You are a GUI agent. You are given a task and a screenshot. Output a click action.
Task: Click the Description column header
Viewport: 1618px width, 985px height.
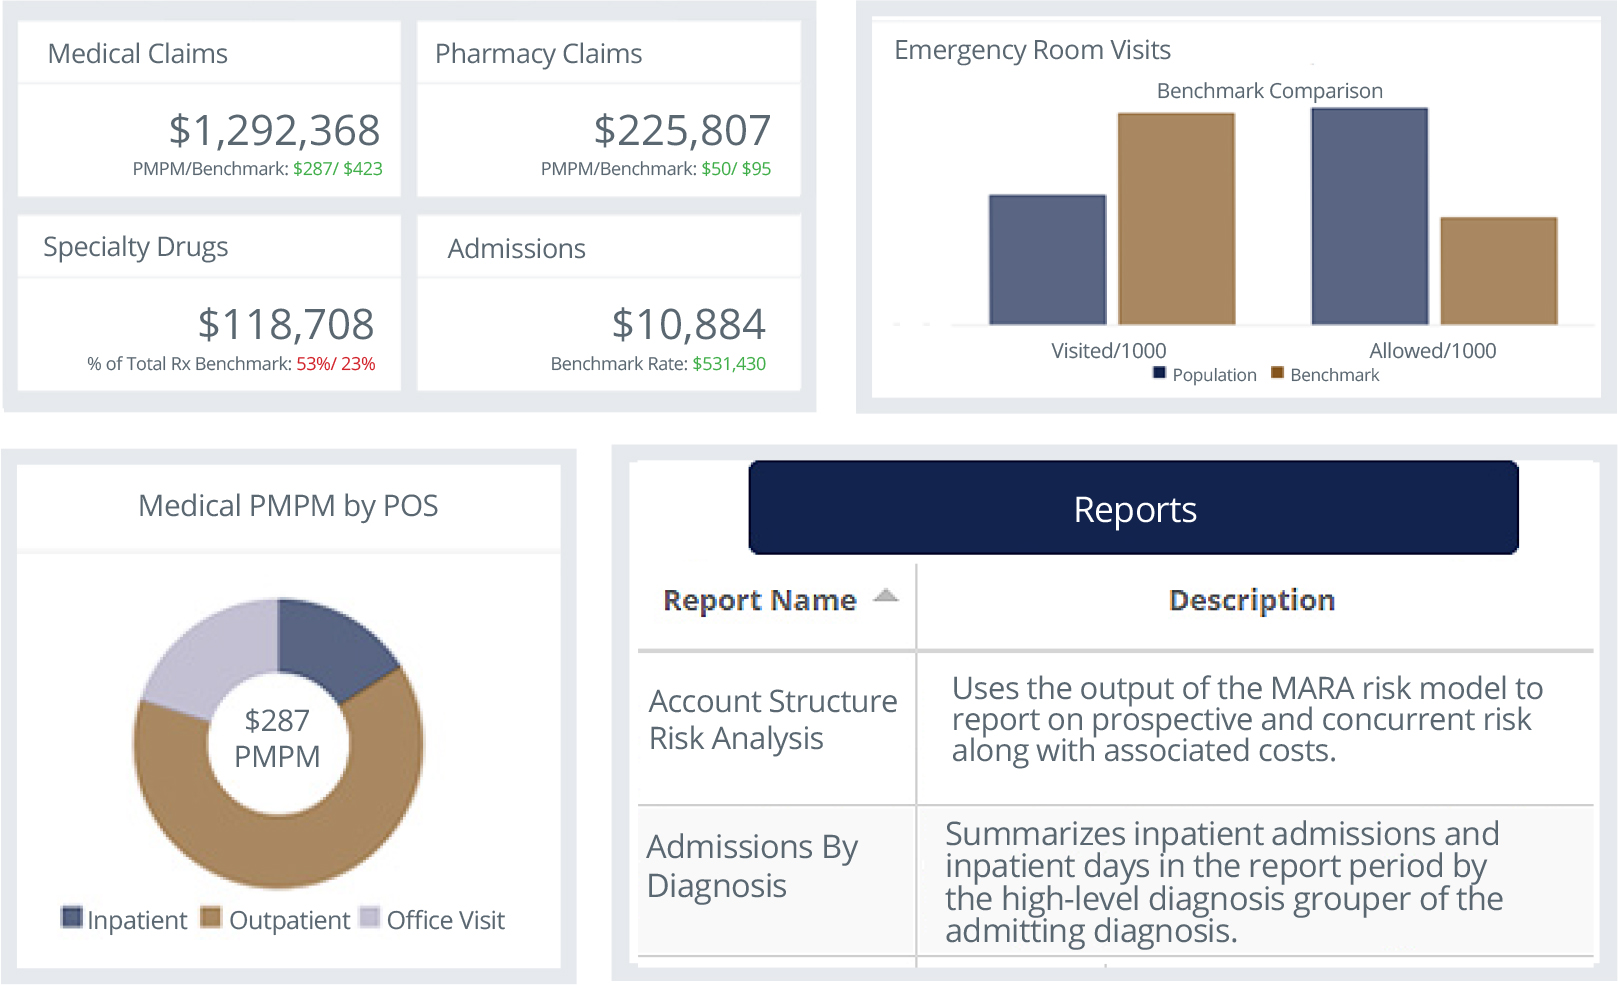(1251, 600)
